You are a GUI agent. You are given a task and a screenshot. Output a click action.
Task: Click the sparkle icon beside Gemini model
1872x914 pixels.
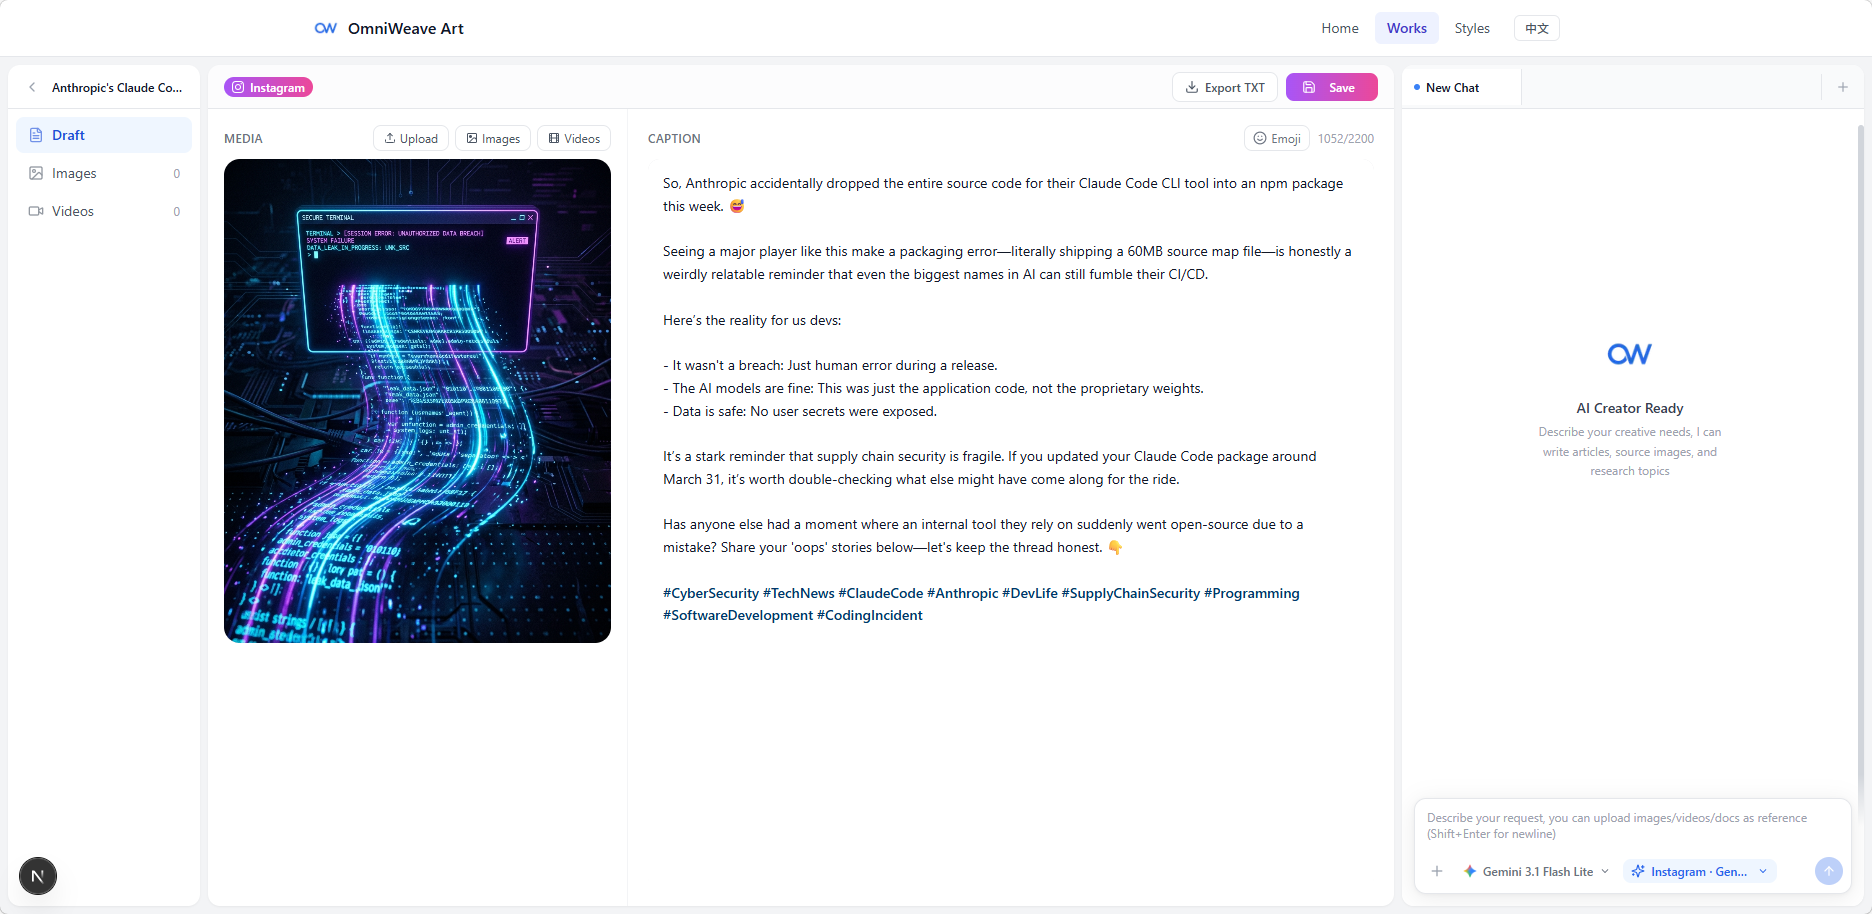coord(1469,872)
